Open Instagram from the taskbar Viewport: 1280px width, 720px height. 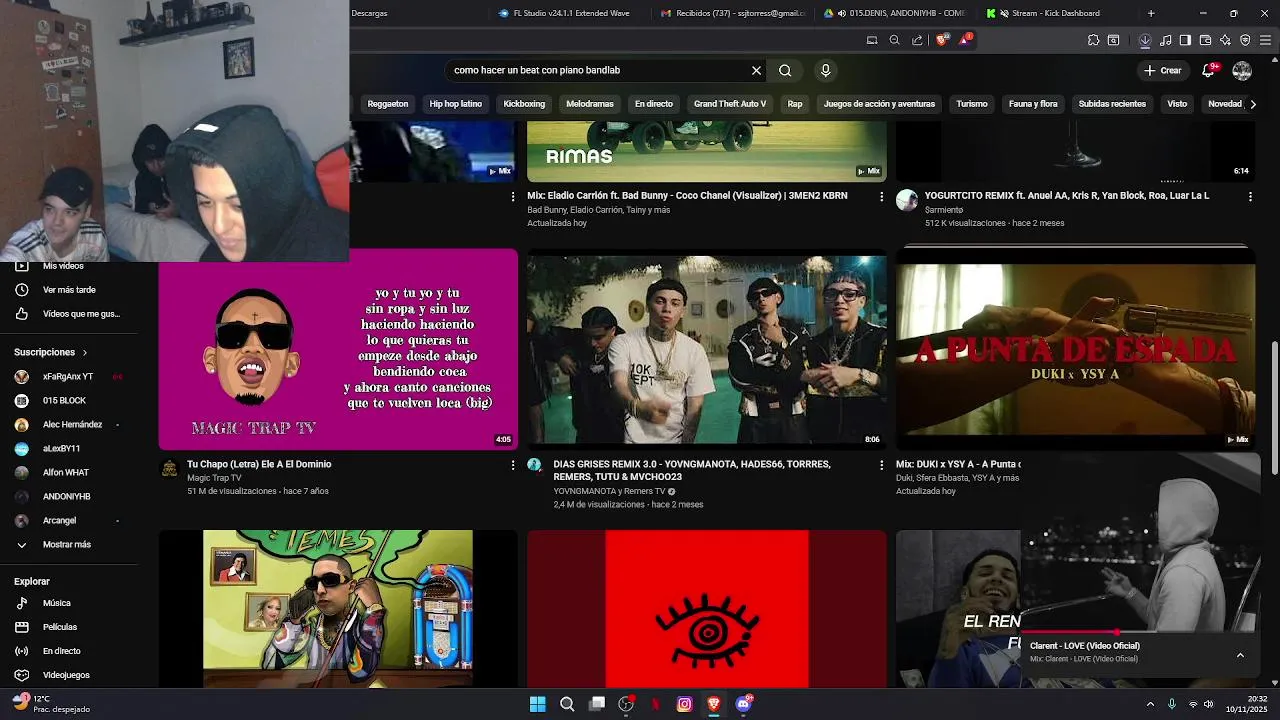pyautogui.click(x=684, y=704)
